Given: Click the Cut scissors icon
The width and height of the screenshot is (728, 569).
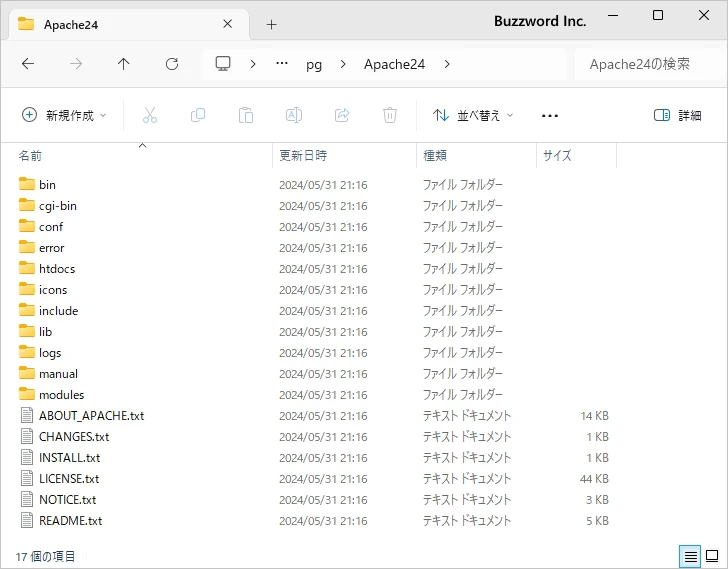Looking at the screenshot, I should coord(150,115).
